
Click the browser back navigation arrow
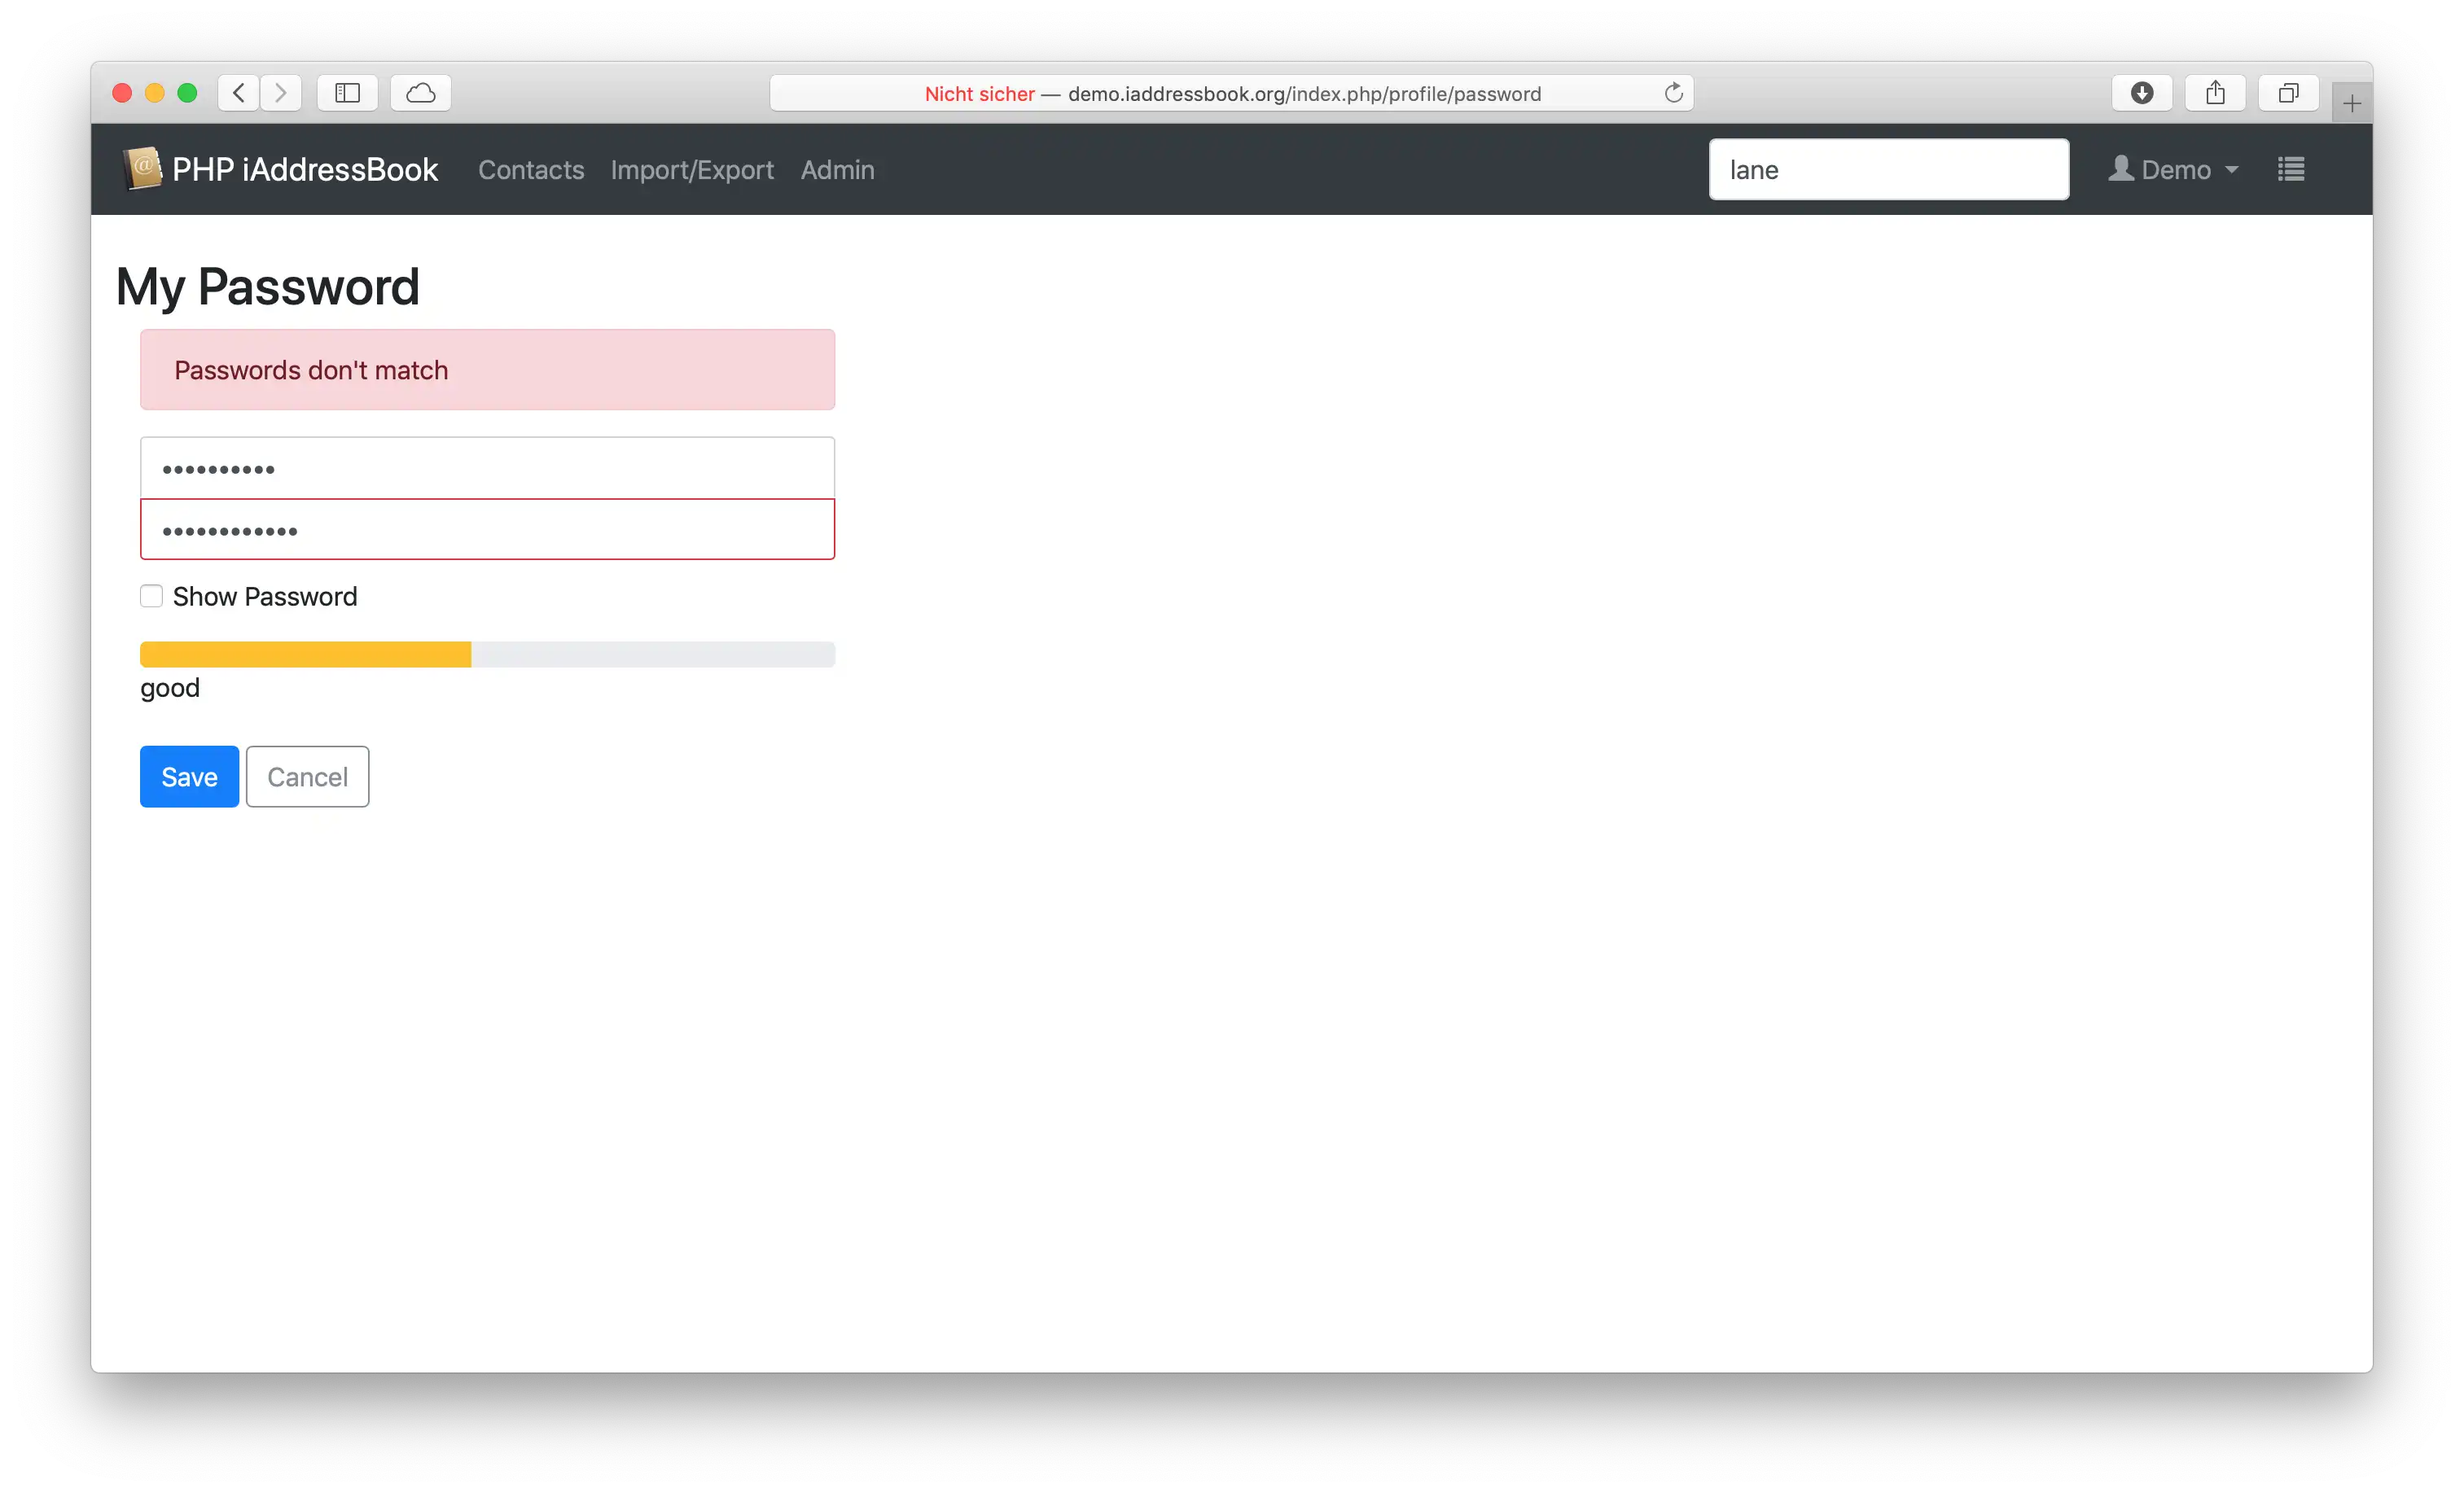tap(238, 91)
